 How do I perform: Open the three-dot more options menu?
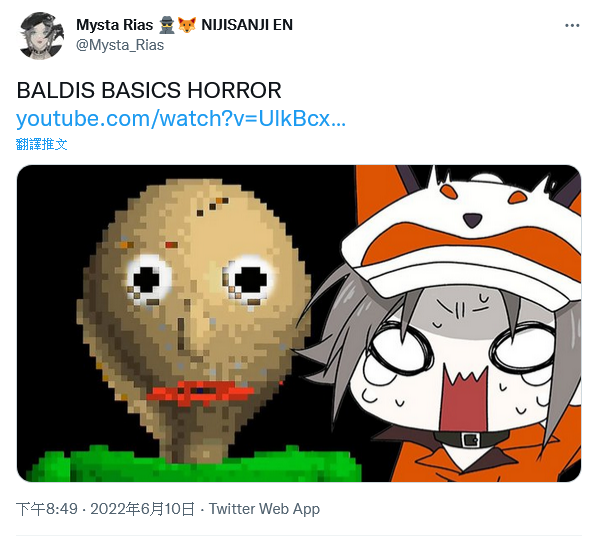tap(572, 26)
